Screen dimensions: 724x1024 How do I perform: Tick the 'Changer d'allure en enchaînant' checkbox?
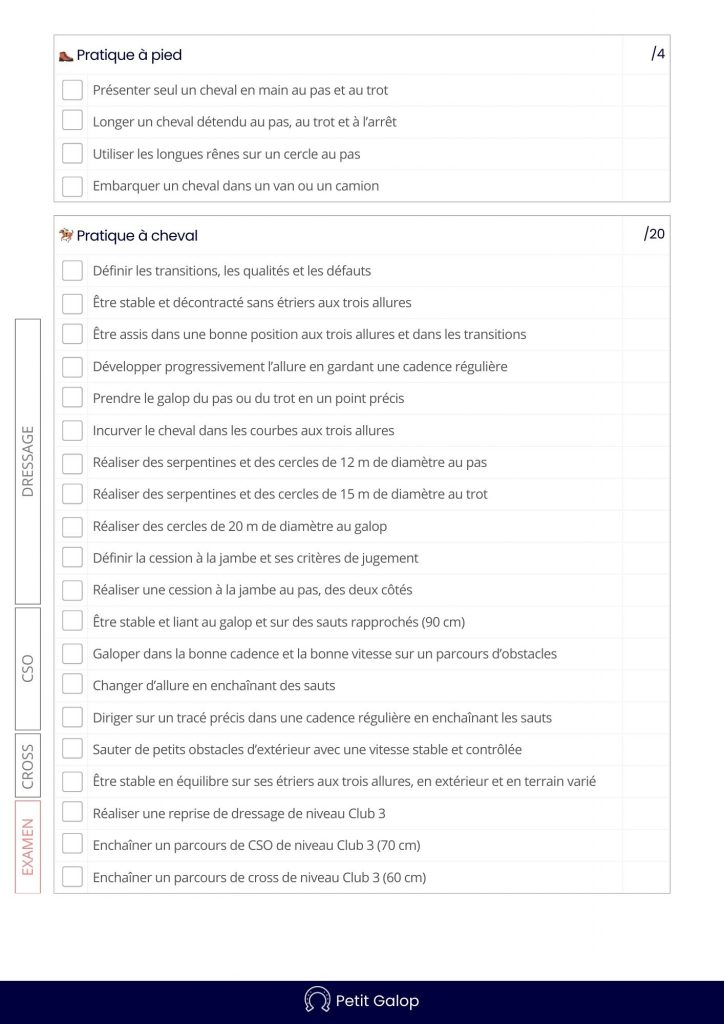(72, 685)
